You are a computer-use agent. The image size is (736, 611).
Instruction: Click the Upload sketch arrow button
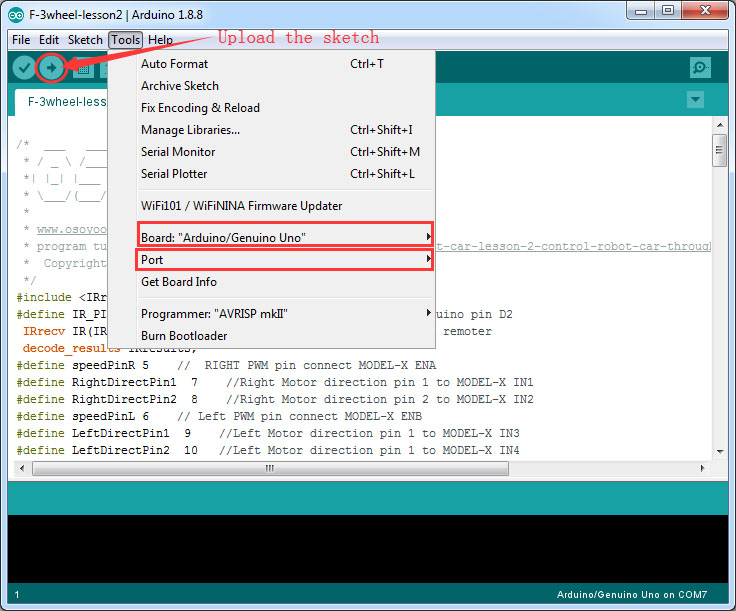point(51,68)
